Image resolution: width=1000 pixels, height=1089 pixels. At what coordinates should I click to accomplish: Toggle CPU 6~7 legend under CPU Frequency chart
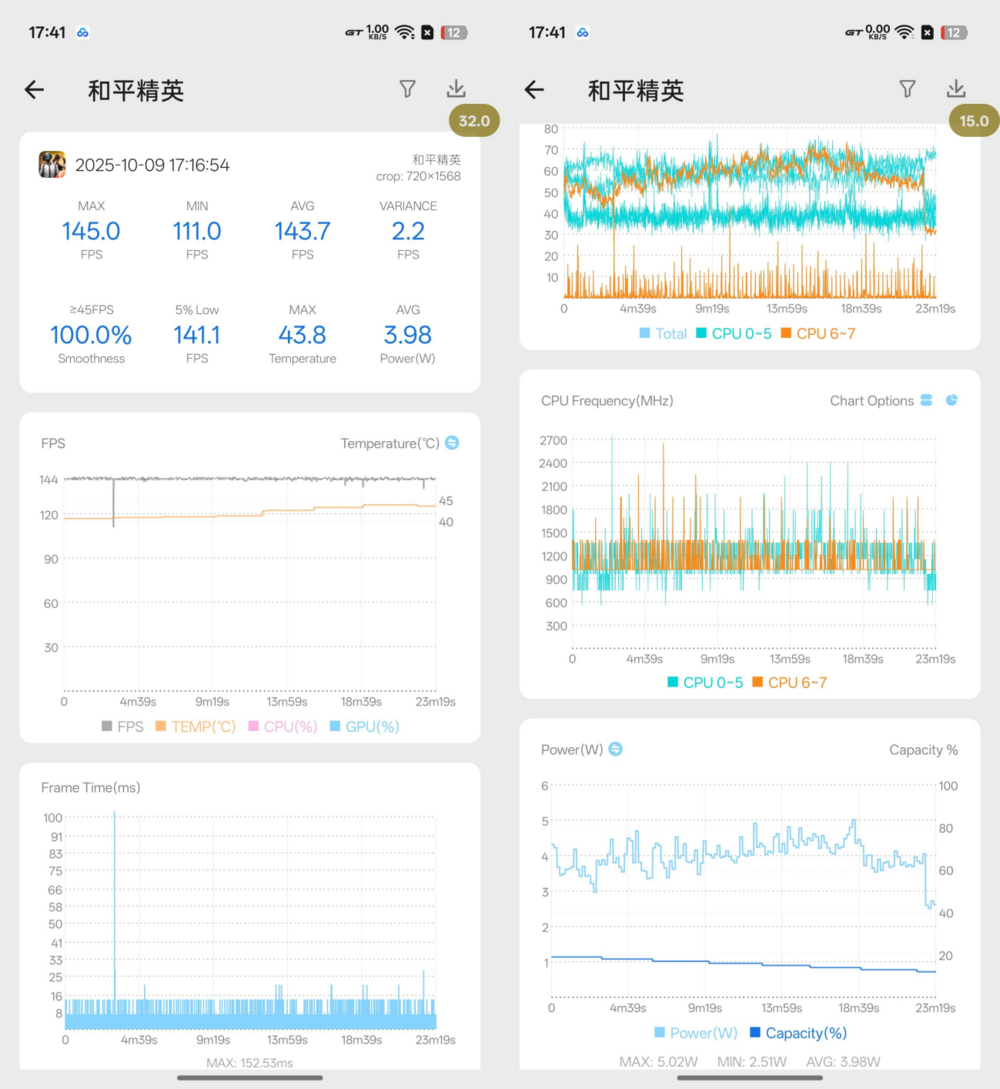pos(789,682)
